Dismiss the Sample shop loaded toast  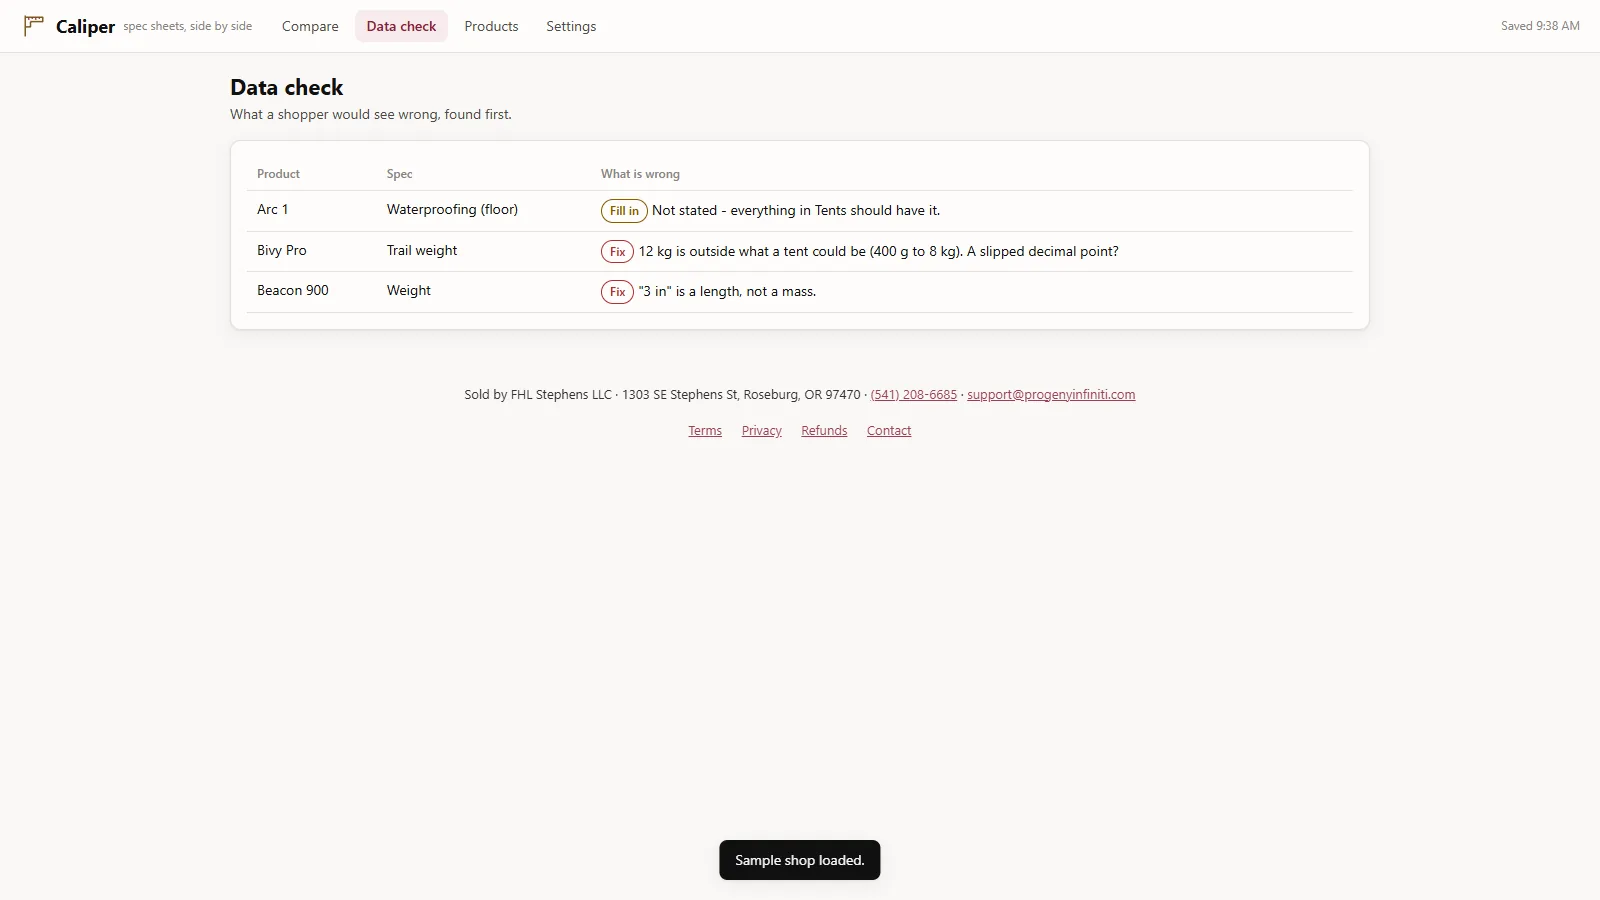[800, 860]
